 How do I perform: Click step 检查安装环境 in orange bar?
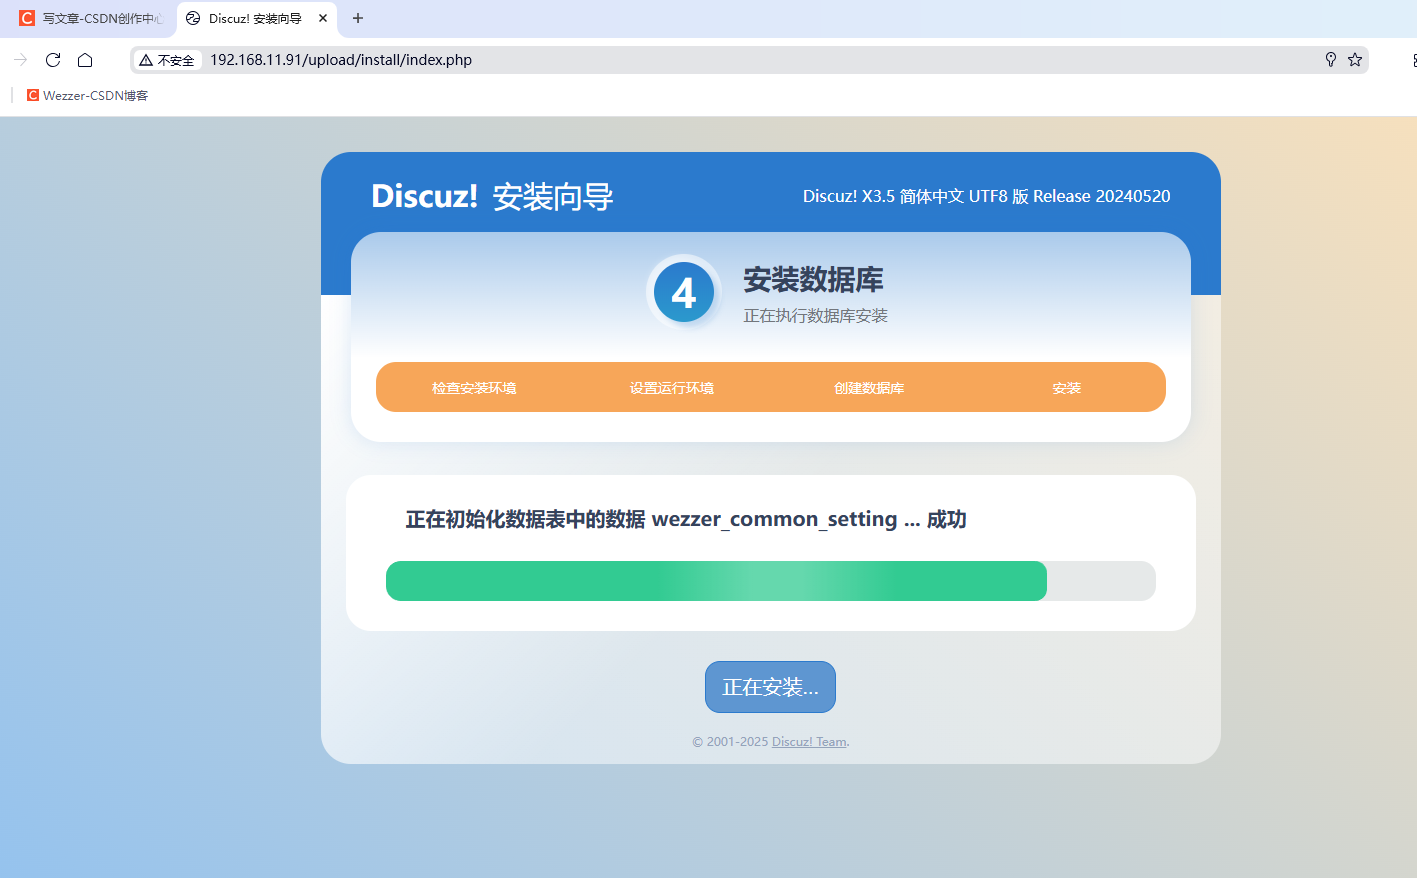(474, 388)
